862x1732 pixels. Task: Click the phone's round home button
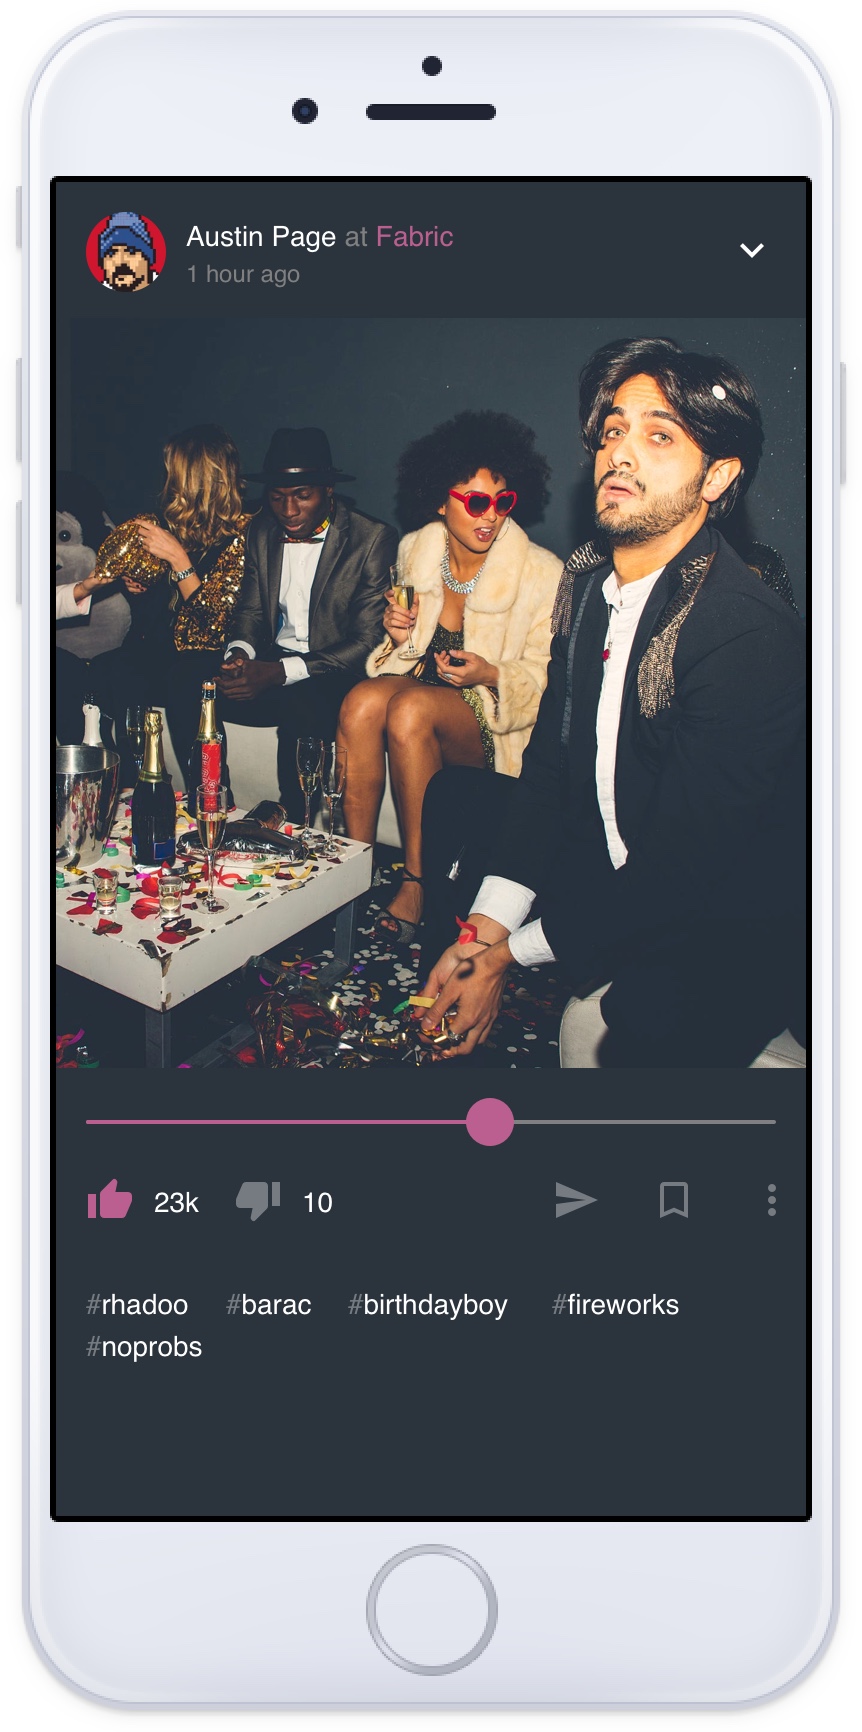432,1610
